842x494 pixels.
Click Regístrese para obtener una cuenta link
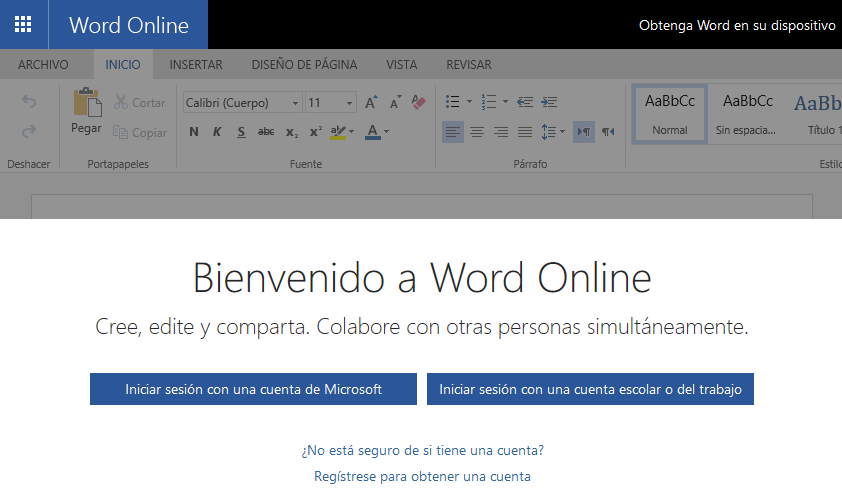[422, 477]
